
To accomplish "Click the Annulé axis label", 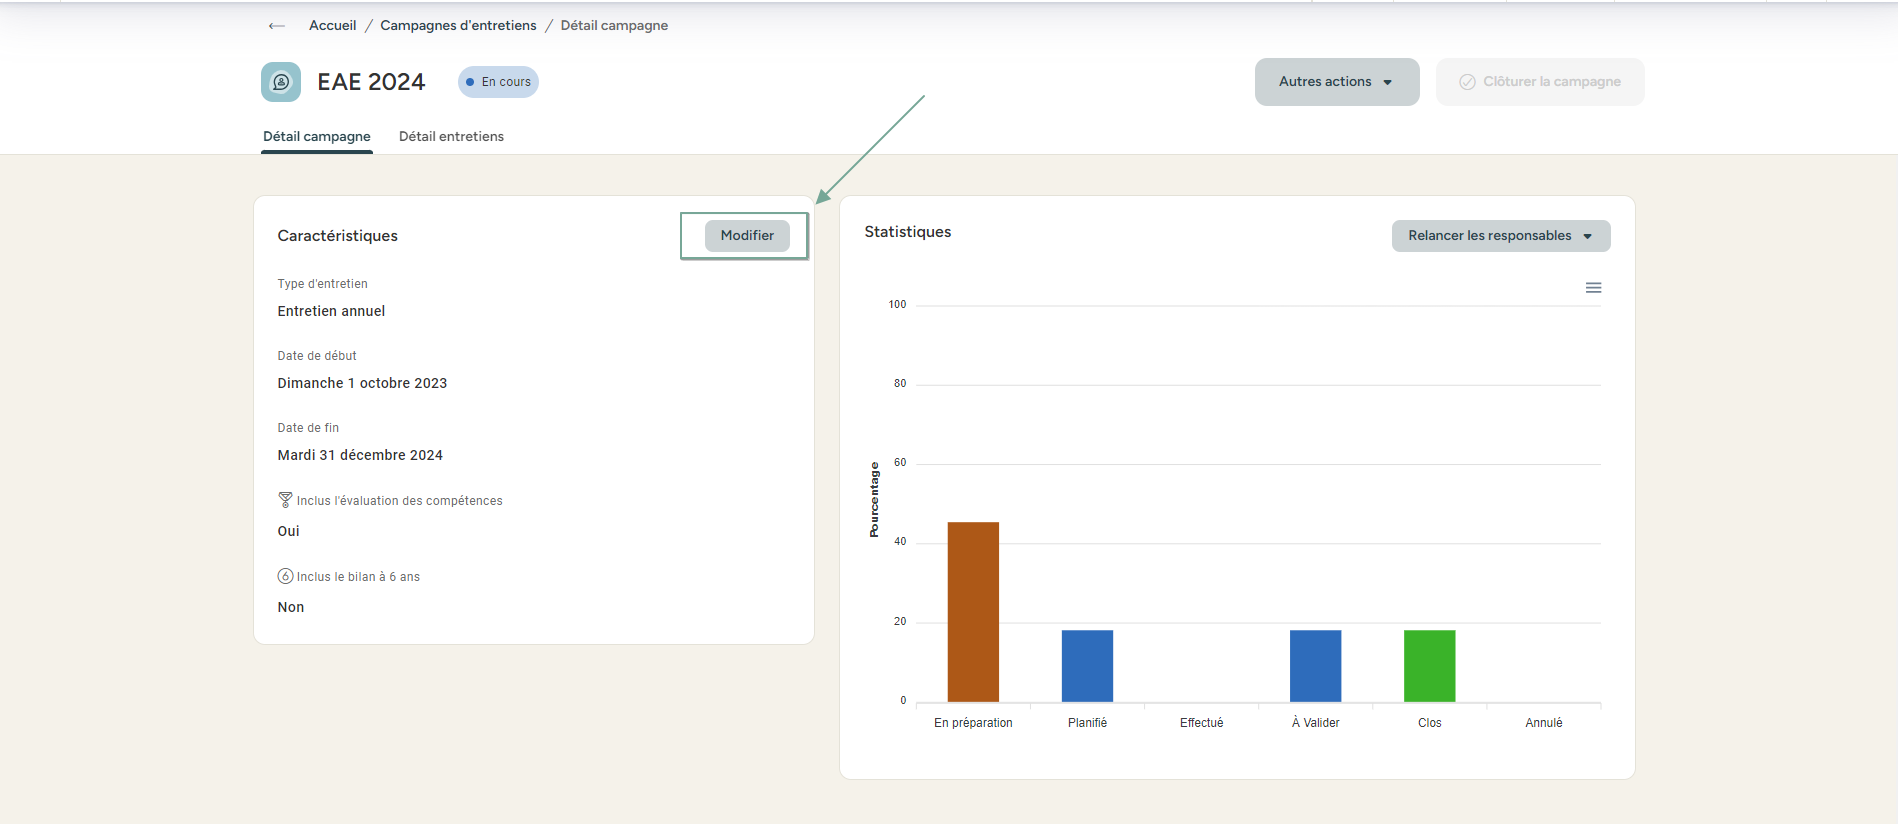I will (1543, 723).
